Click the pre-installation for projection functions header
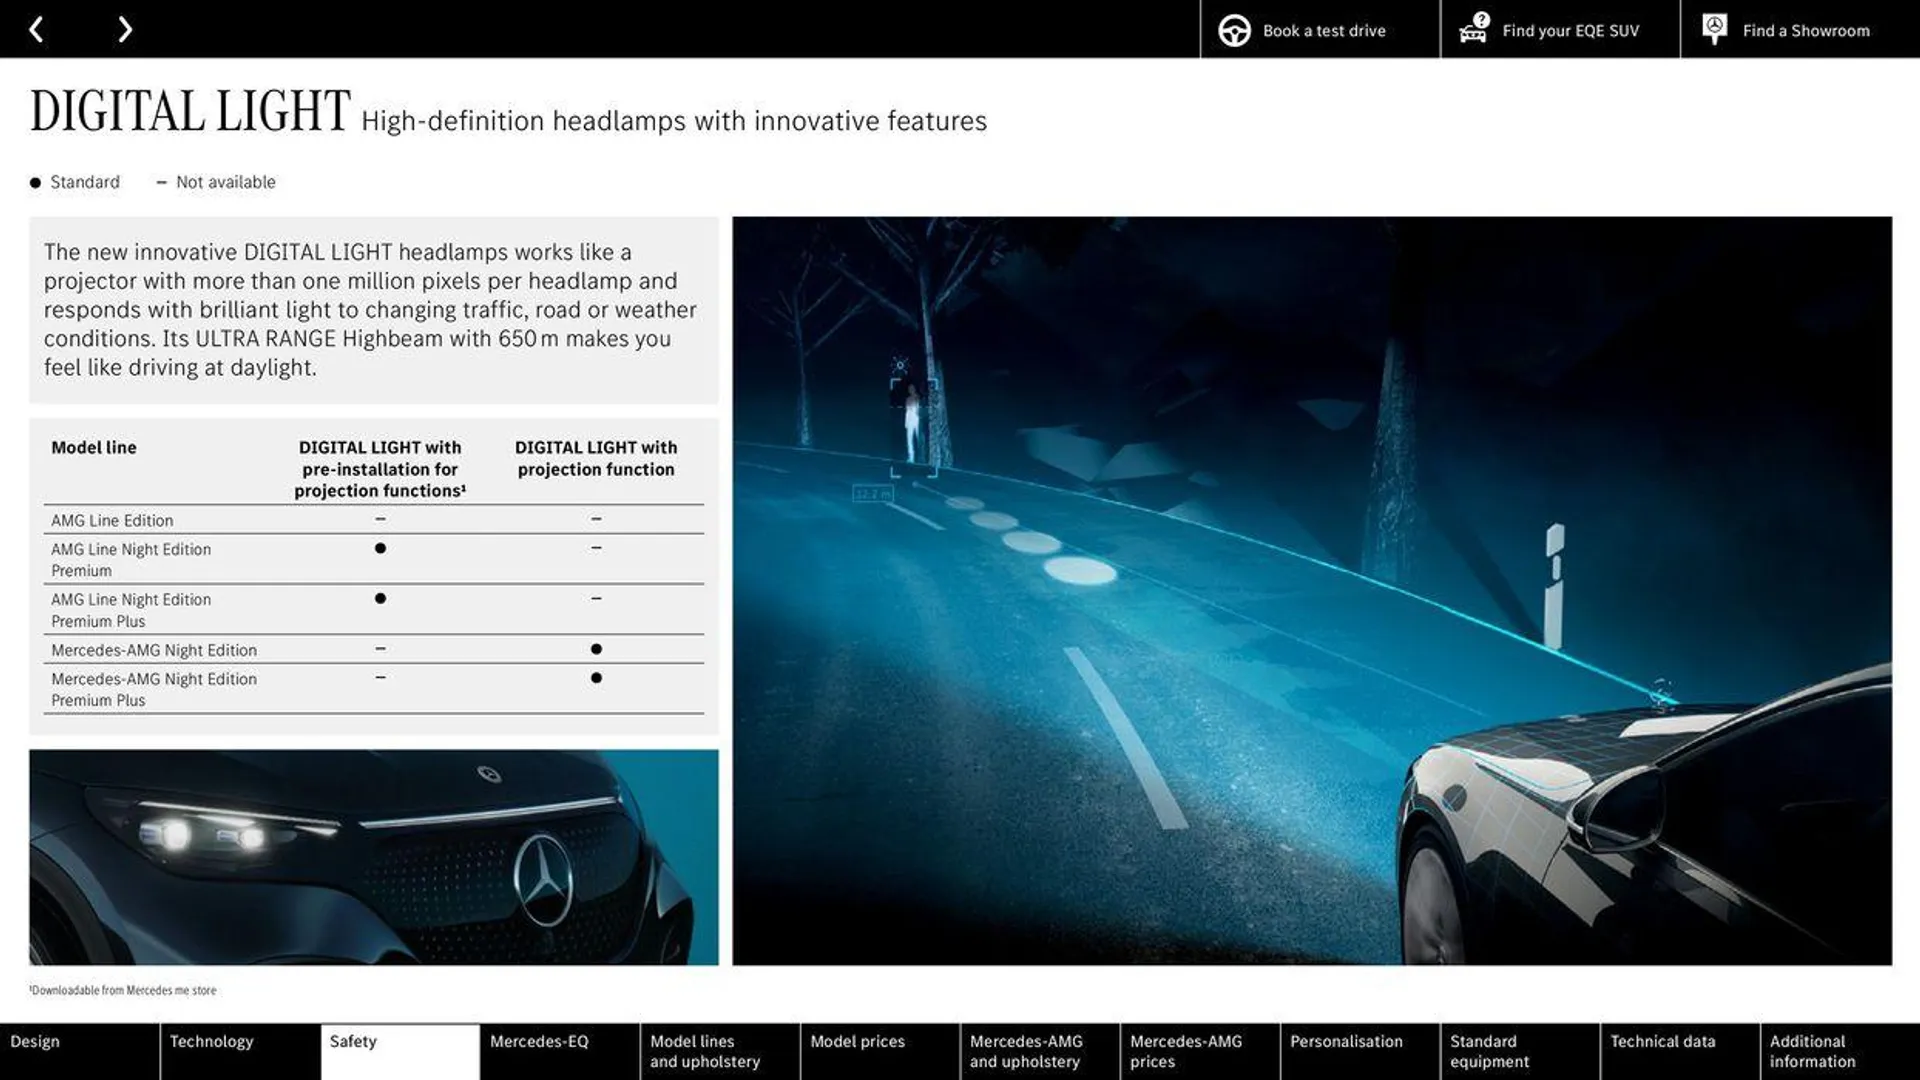The width and height of the screenshot is (1920, 1080). click(x=380, y=469)
